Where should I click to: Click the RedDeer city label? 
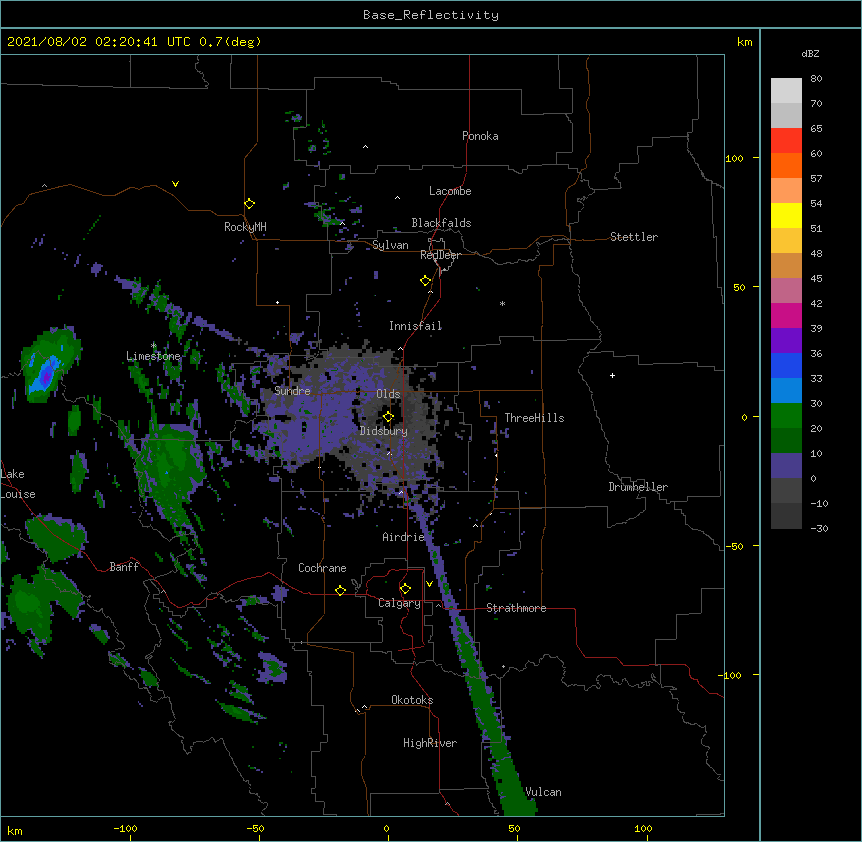(x=440, y=255)
